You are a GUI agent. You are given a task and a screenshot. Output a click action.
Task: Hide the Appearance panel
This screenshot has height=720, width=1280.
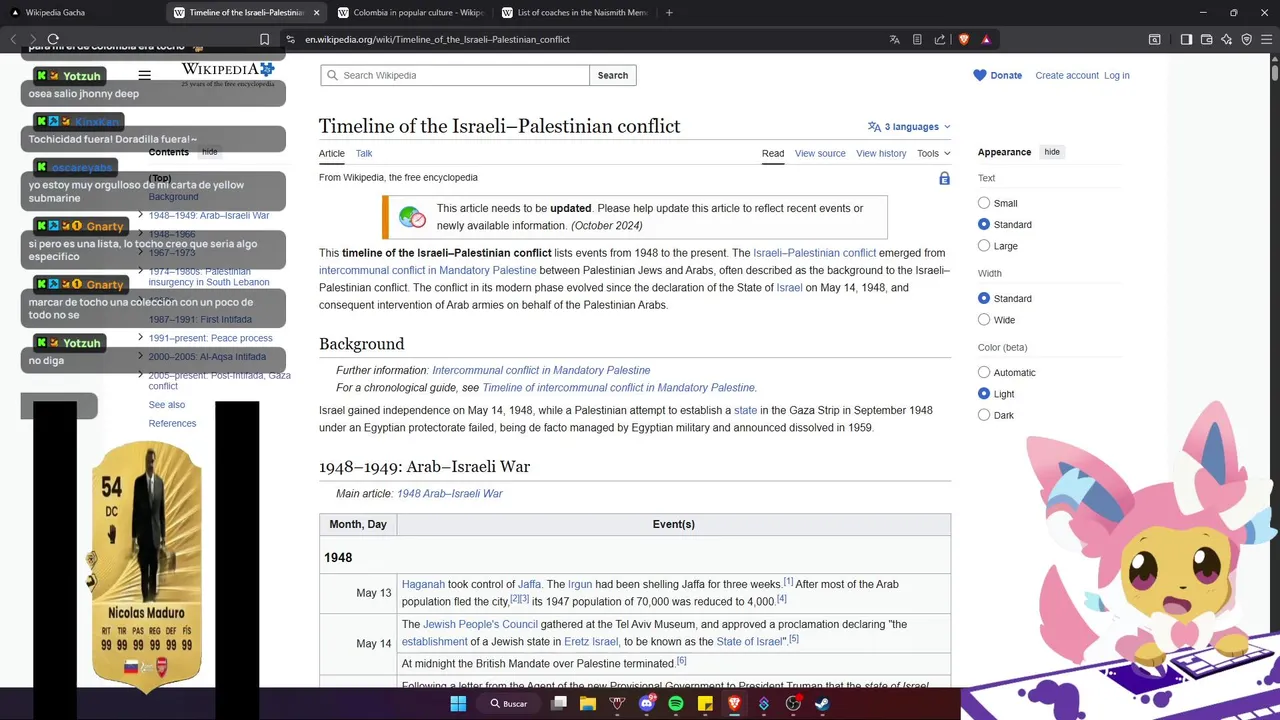(x=1052, y=152)
